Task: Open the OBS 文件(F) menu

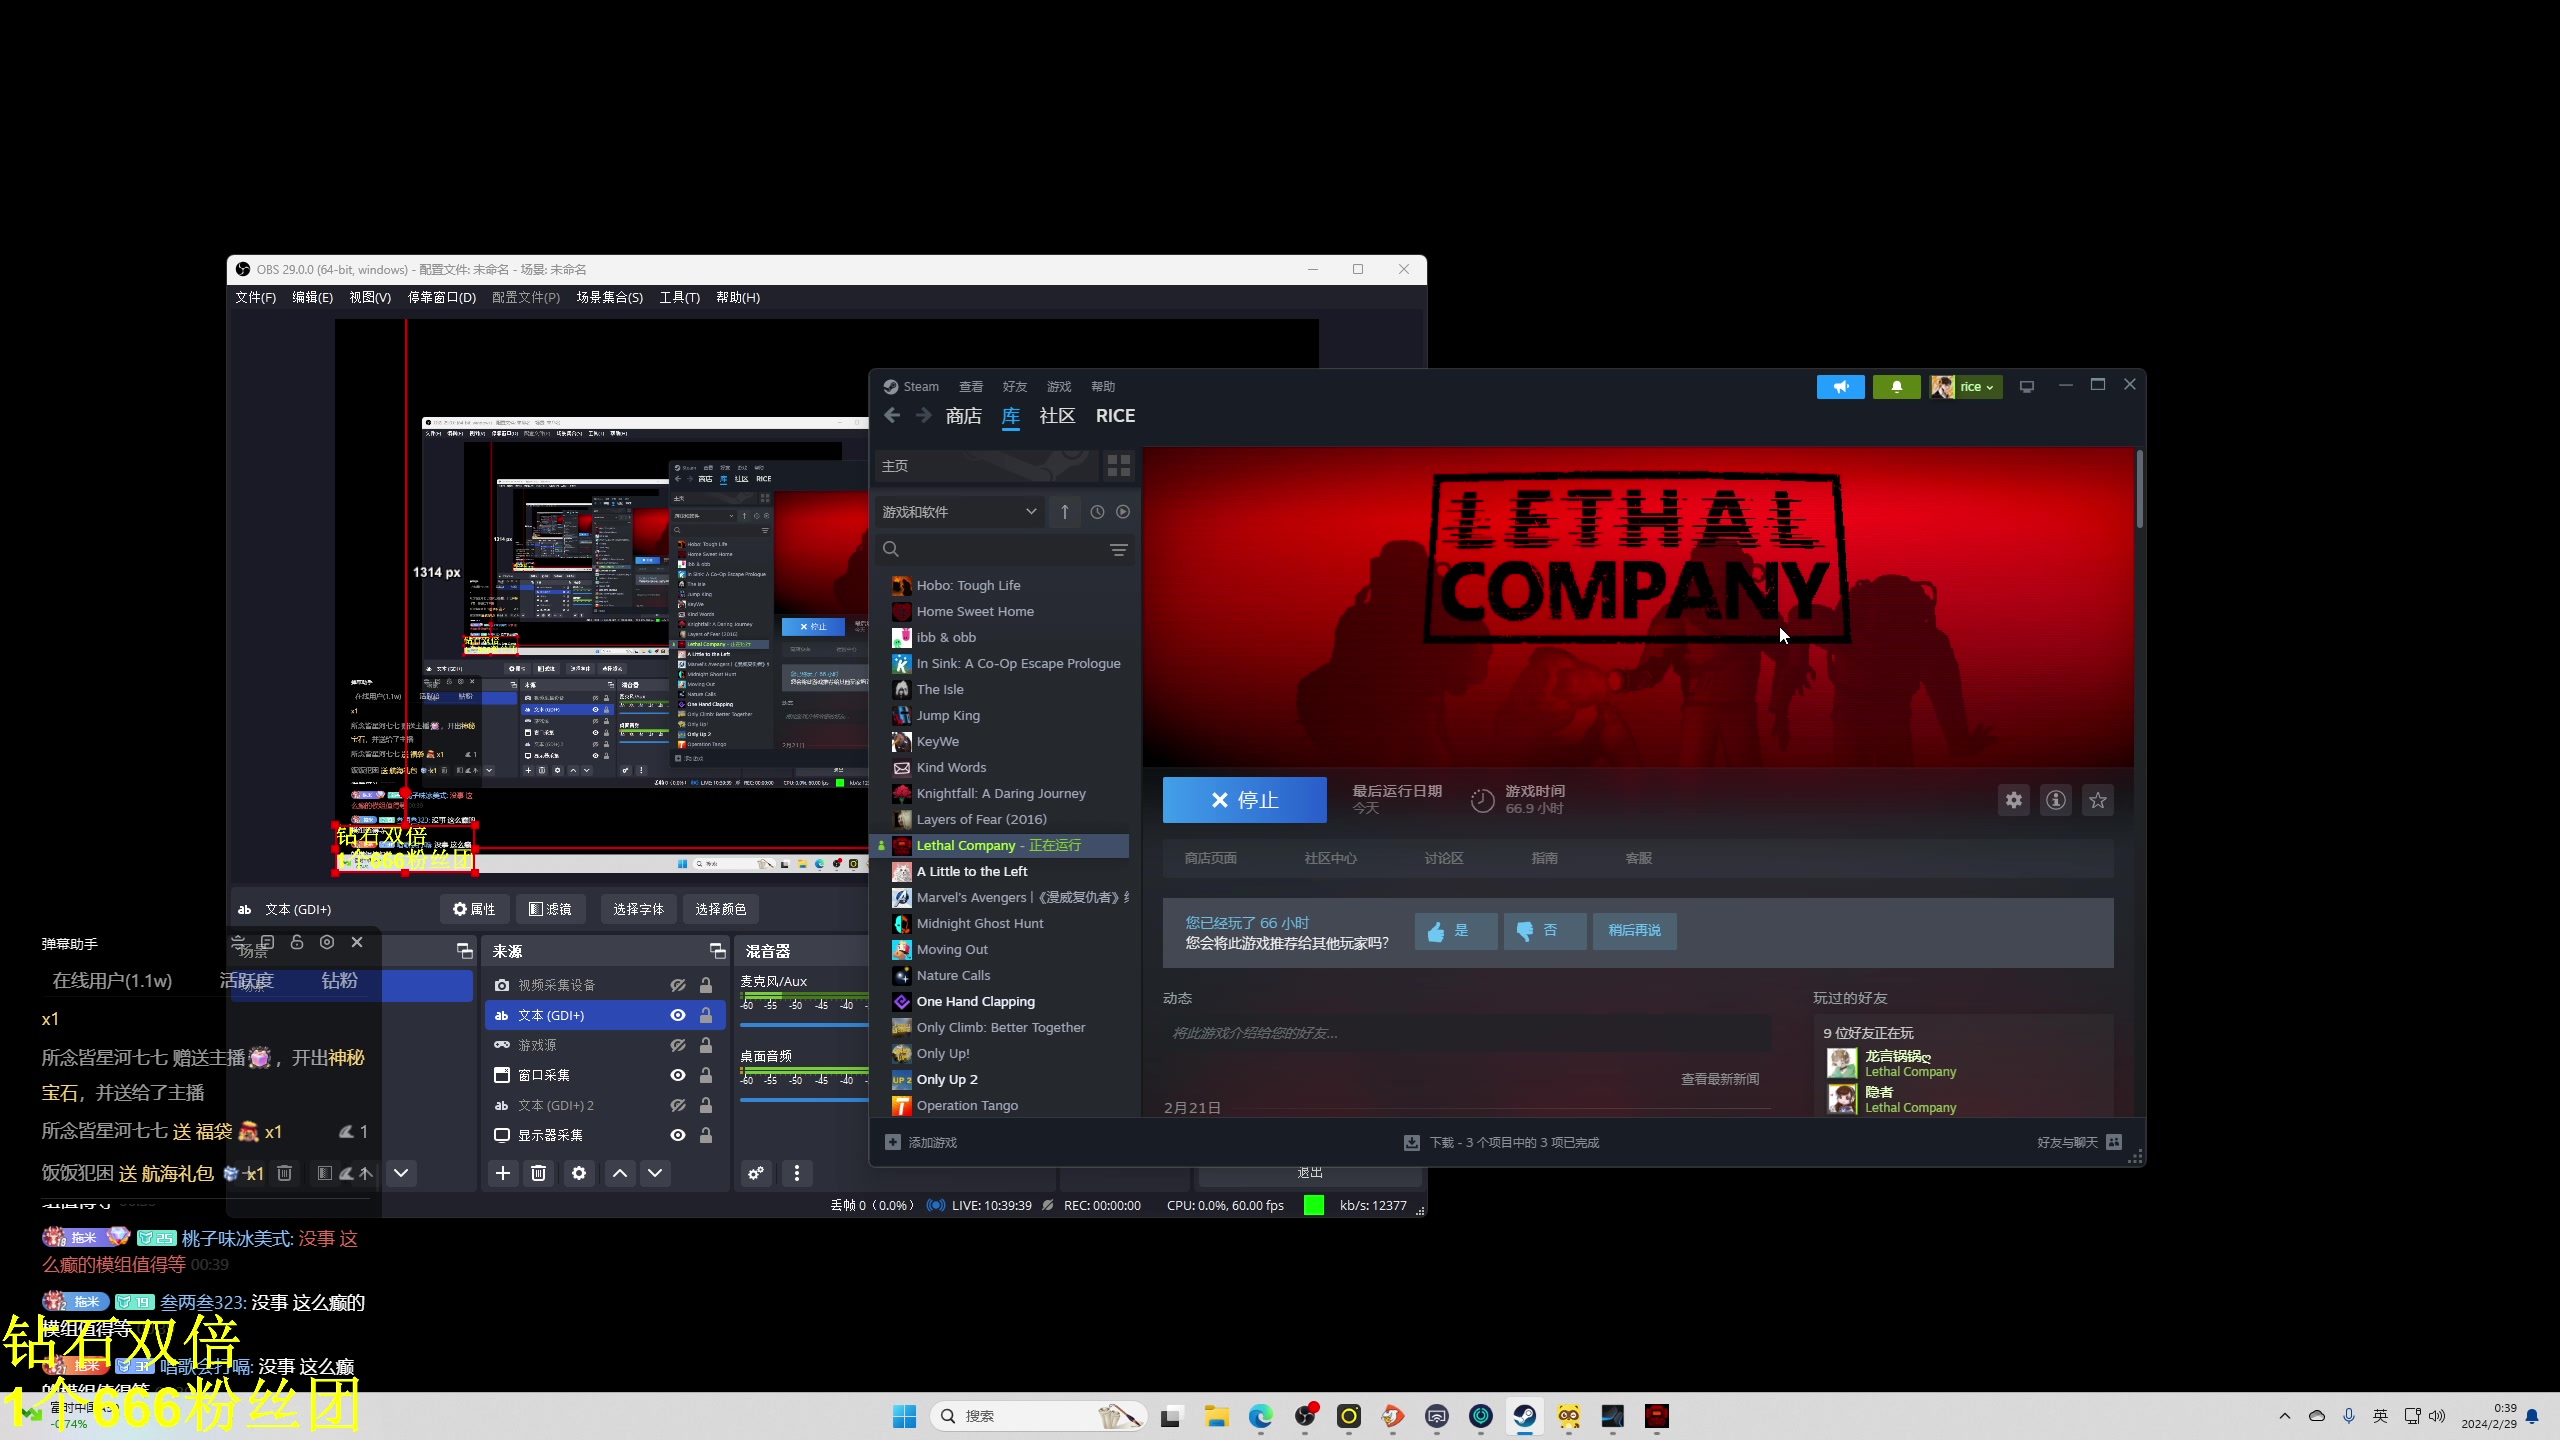Action: pos(255,297)
